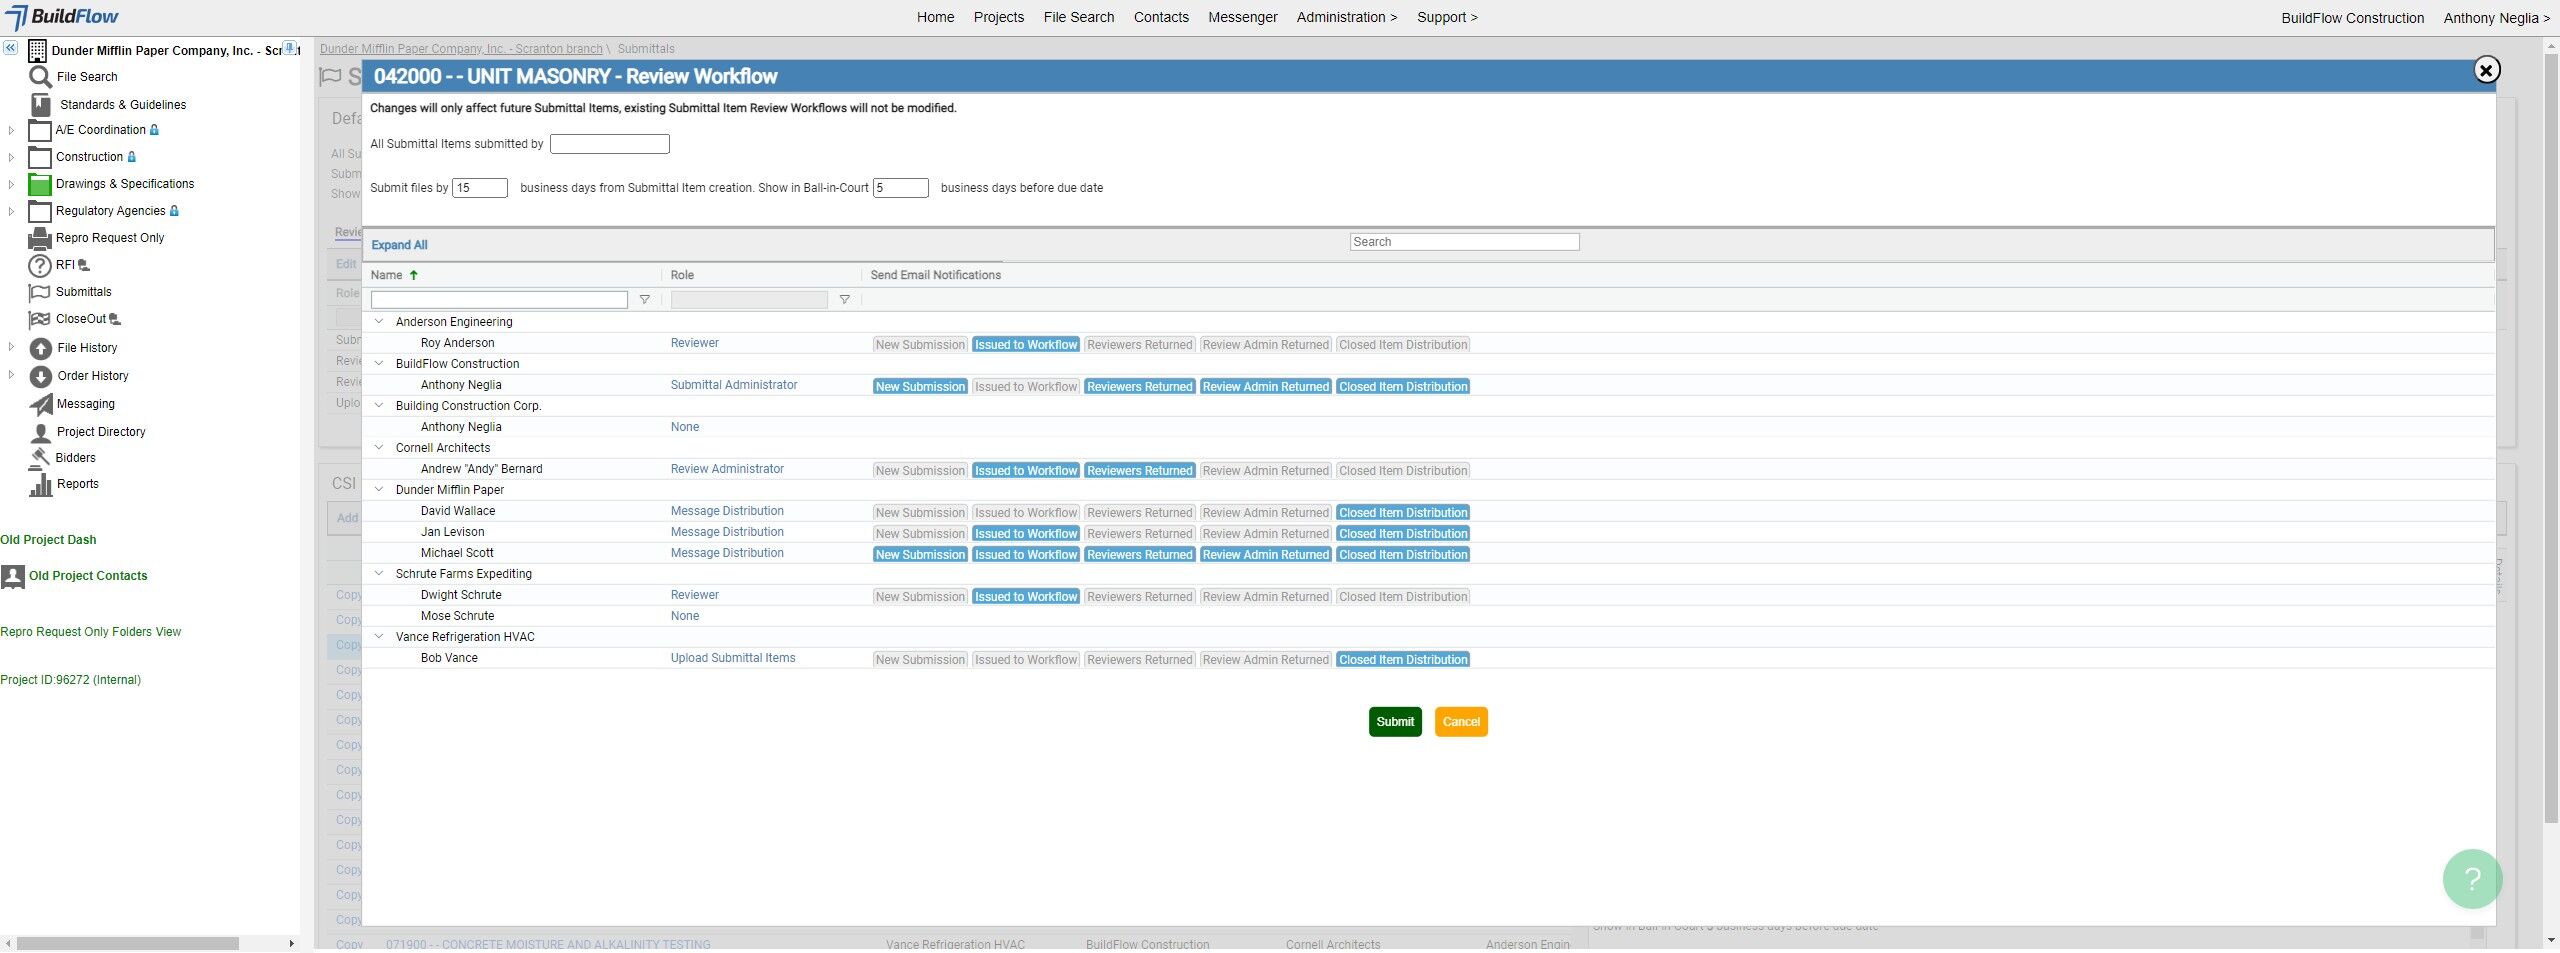The image size is (2560, 953).
Task: Open Messaging paper plane icon
Action: (x=40, y=404)
